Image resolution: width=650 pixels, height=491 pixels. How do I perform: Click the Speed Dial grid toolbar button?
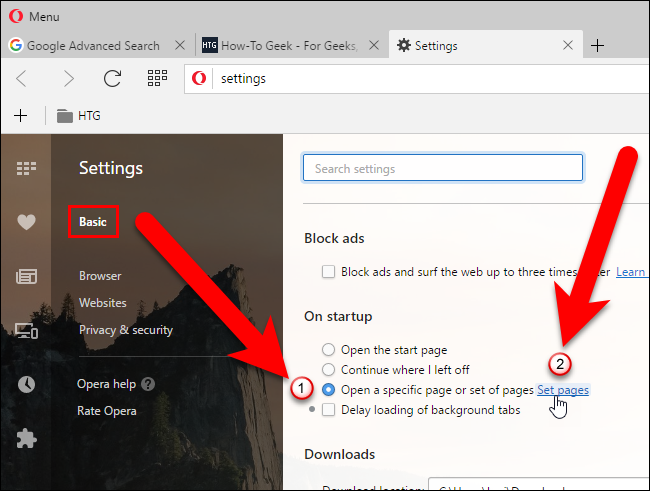(157, 78)
